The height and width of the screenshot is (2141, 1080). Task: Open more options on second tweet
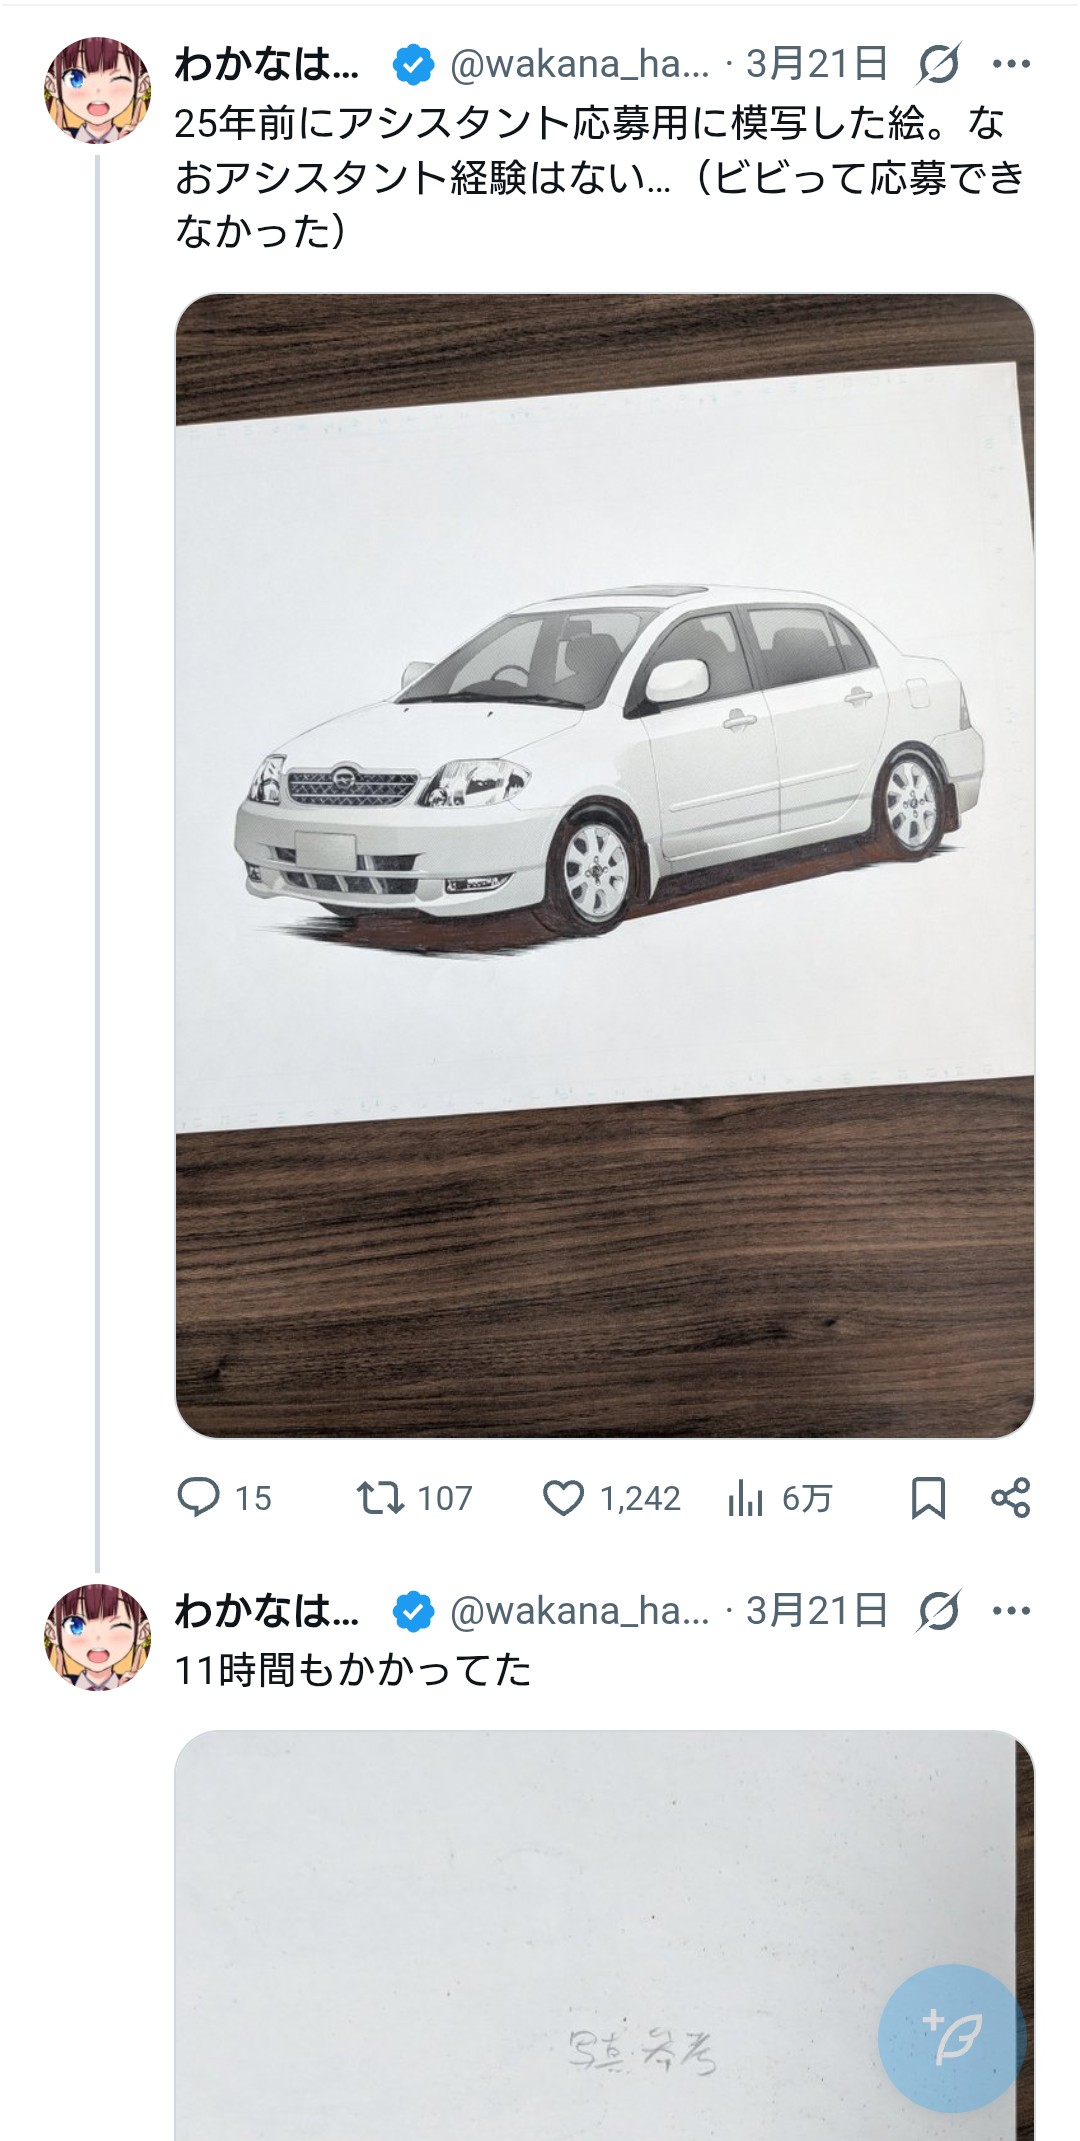(x=1011, y=1611)
